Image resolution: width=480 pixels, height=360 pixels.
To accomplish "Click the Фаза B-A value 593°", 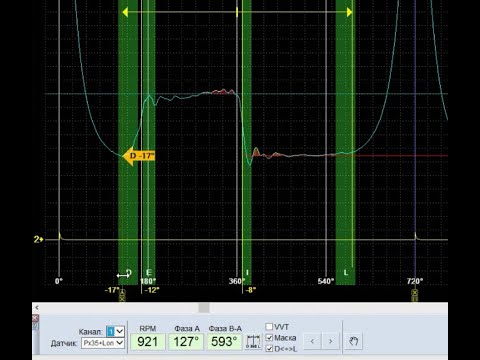I will (224, 342).
